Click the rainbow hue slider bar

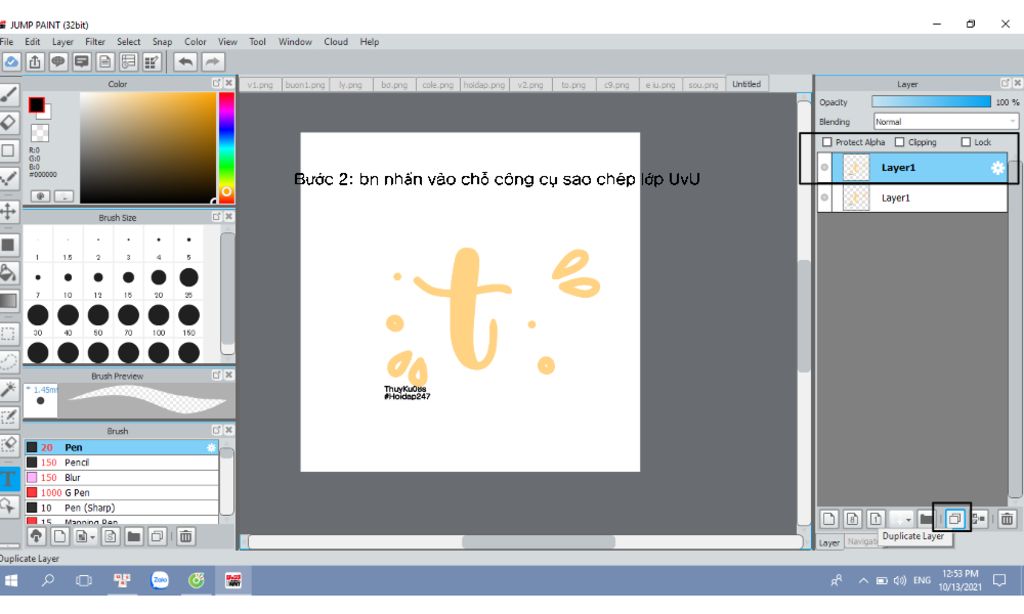click(x=226, y=147)
